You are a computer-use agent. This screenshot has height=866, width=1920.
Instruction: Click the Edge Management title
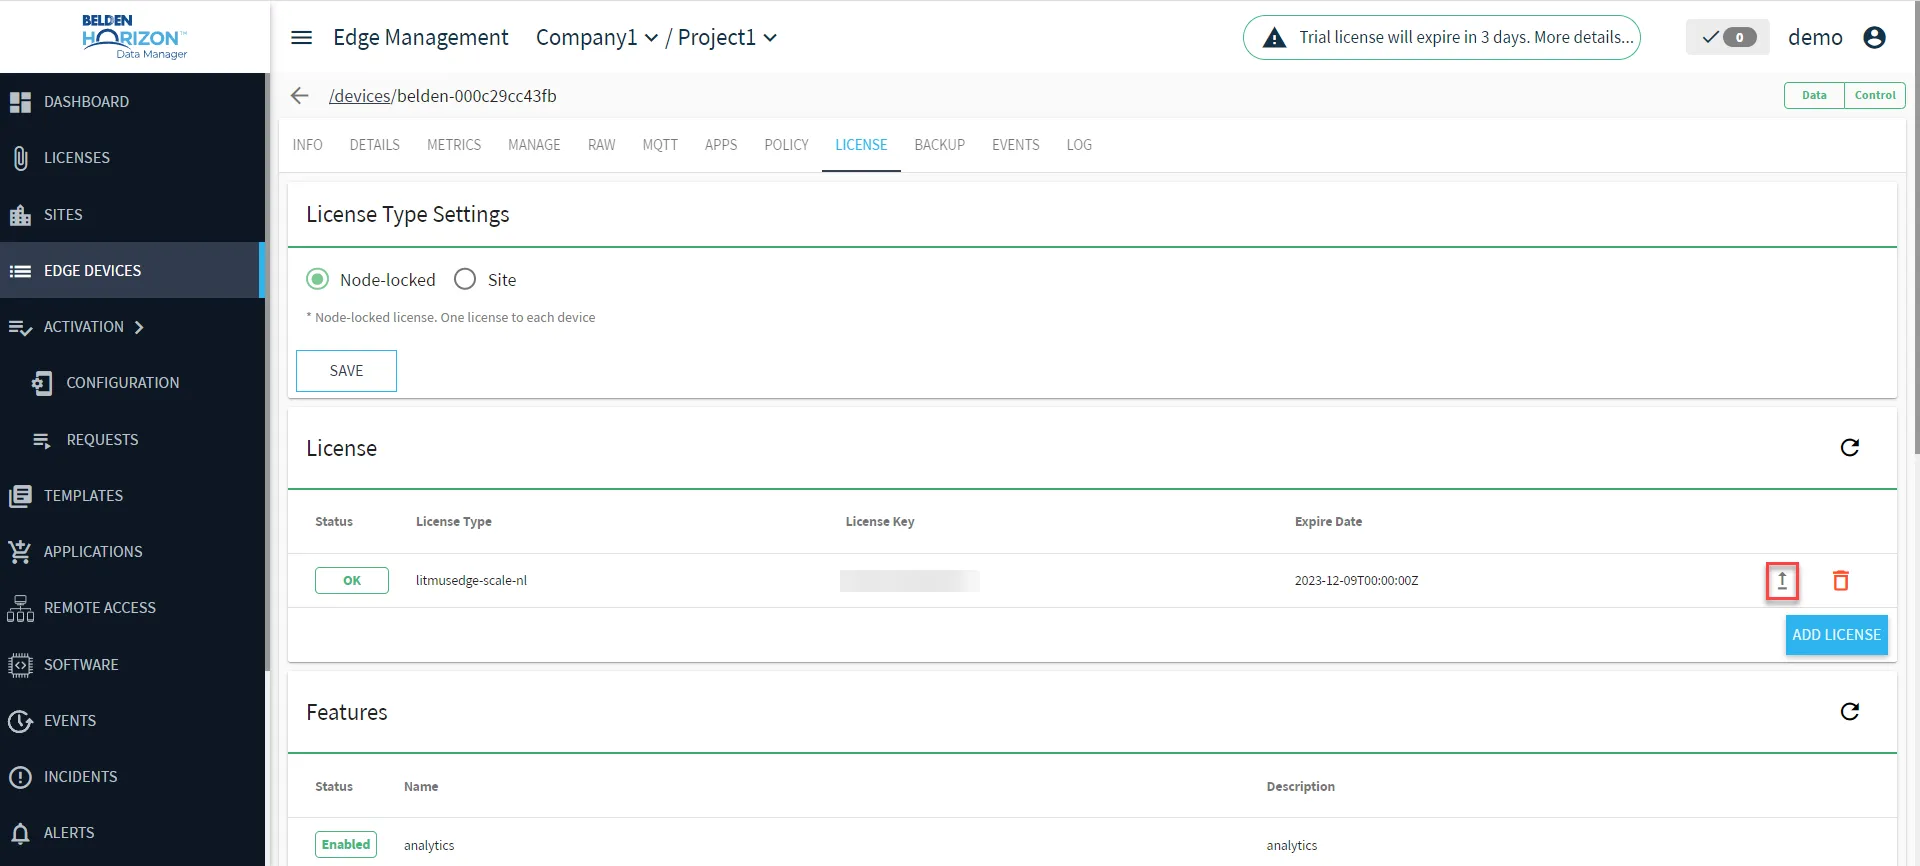click(x=420, y=38)
